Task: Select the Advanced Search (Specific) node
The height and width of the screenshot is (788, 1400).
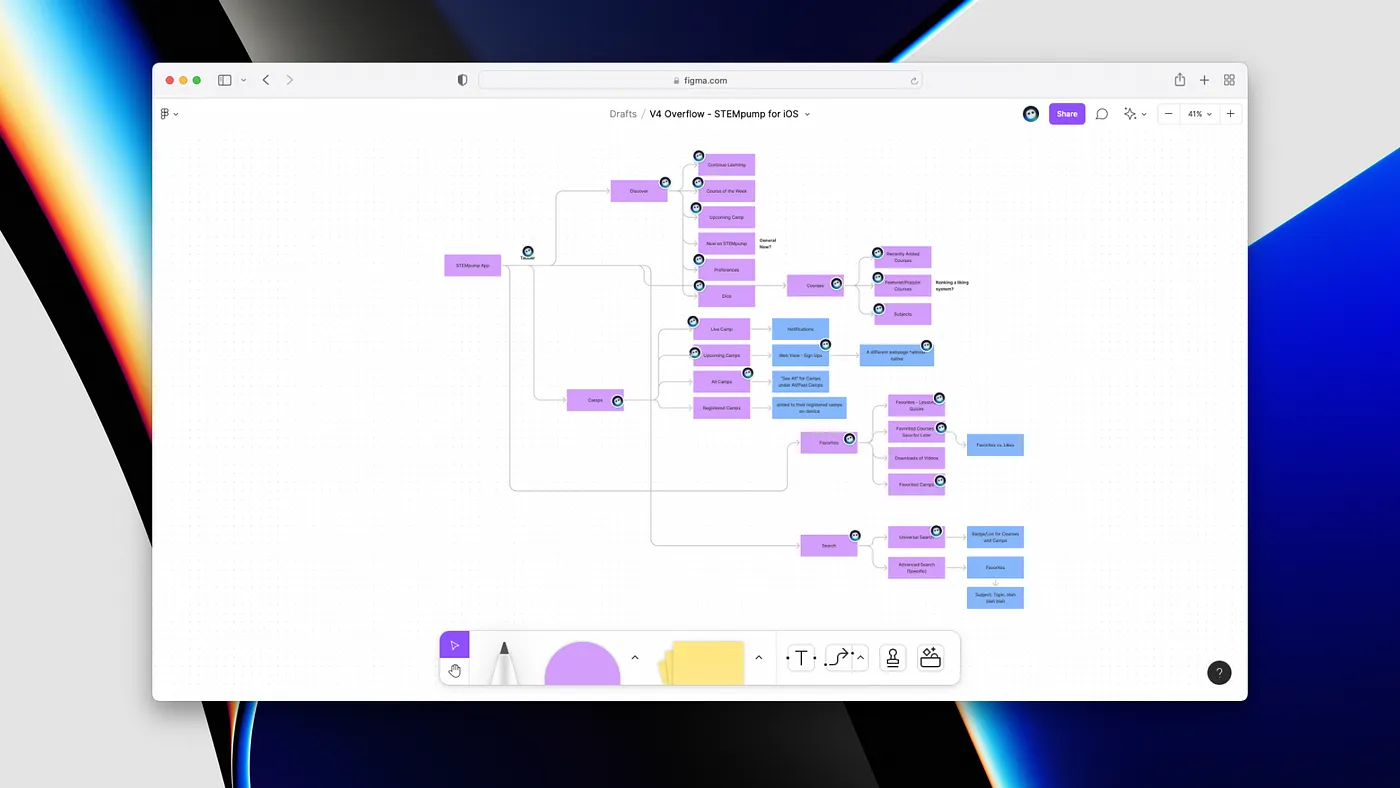Action: click(x=916, y=568)
